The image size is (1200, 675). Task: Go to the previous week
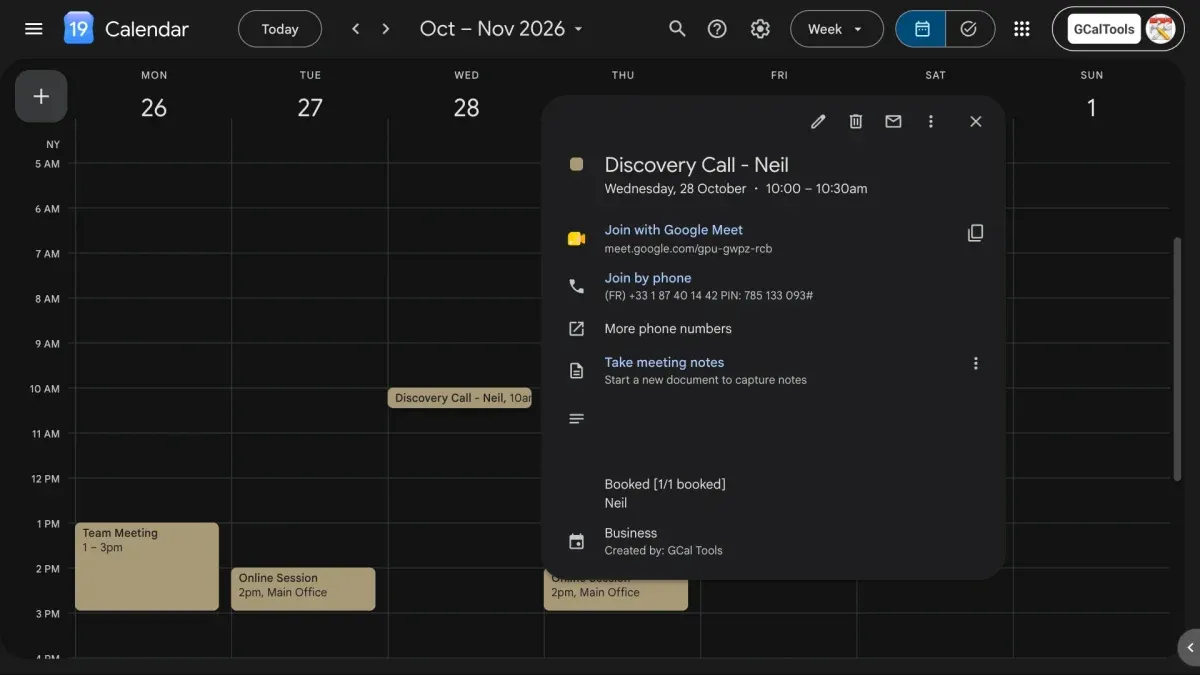(x=356, y=29)
